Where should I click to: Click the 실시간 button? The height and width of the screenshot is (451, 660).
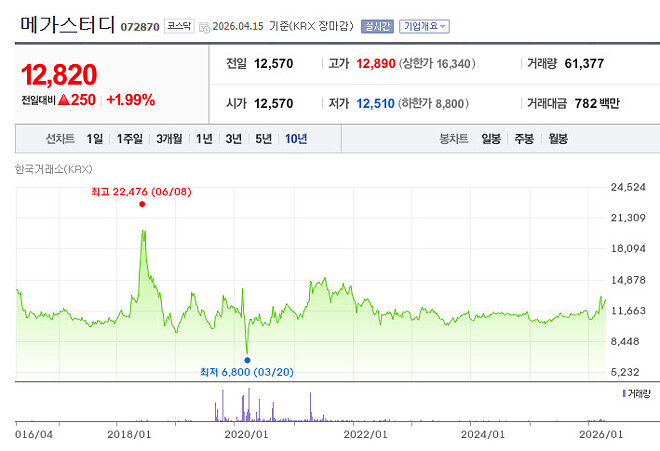coord(377,27)
